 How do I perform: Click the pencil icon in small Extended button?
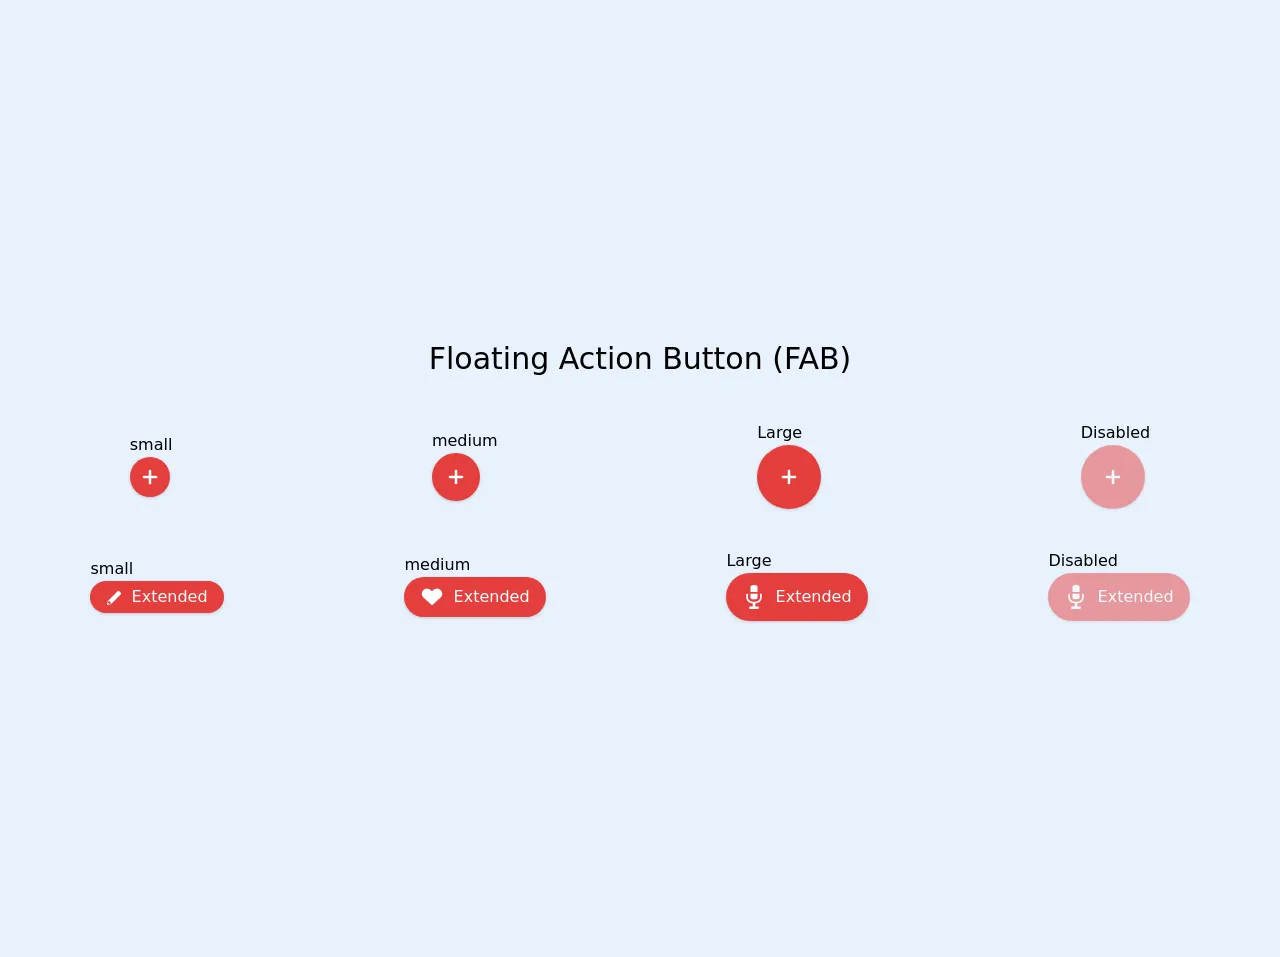[114, 597]
